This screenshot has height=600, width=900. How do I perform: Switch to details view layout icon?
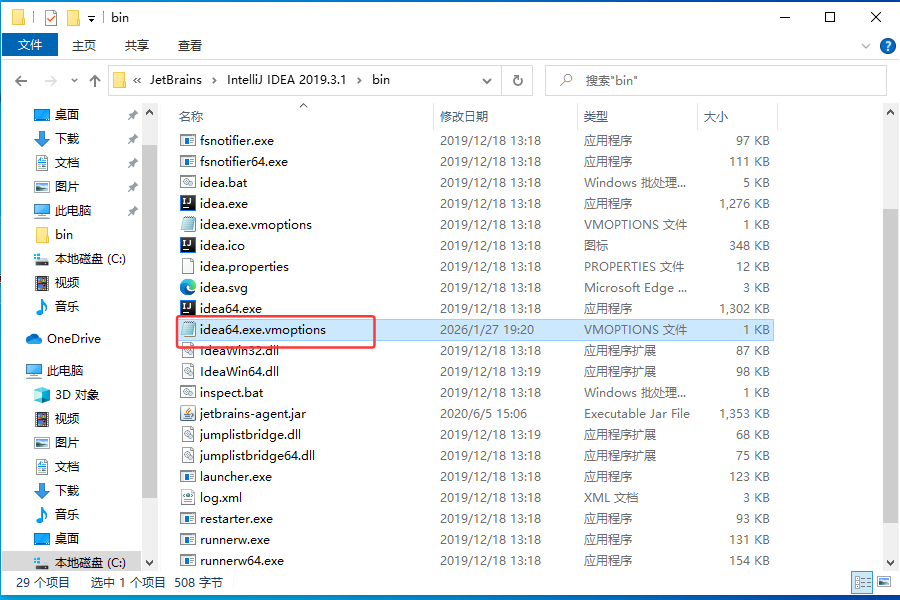[x=862, y=583]
